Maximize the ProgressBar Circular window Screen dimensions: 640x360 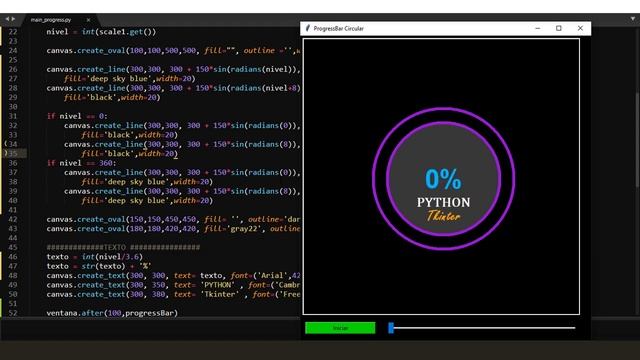pos(559,28)
